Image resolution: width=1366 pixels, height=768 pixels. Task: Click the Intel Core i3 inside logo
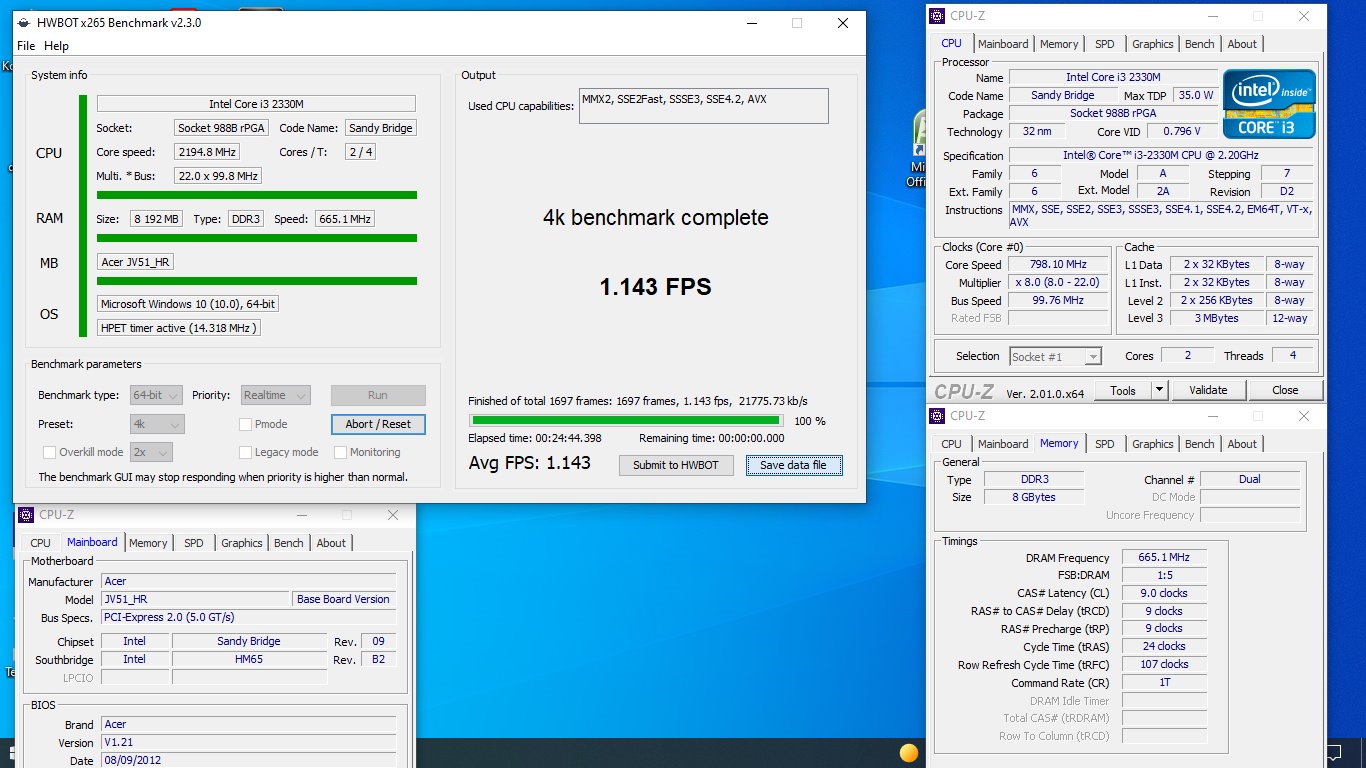tap(1269, 104)
